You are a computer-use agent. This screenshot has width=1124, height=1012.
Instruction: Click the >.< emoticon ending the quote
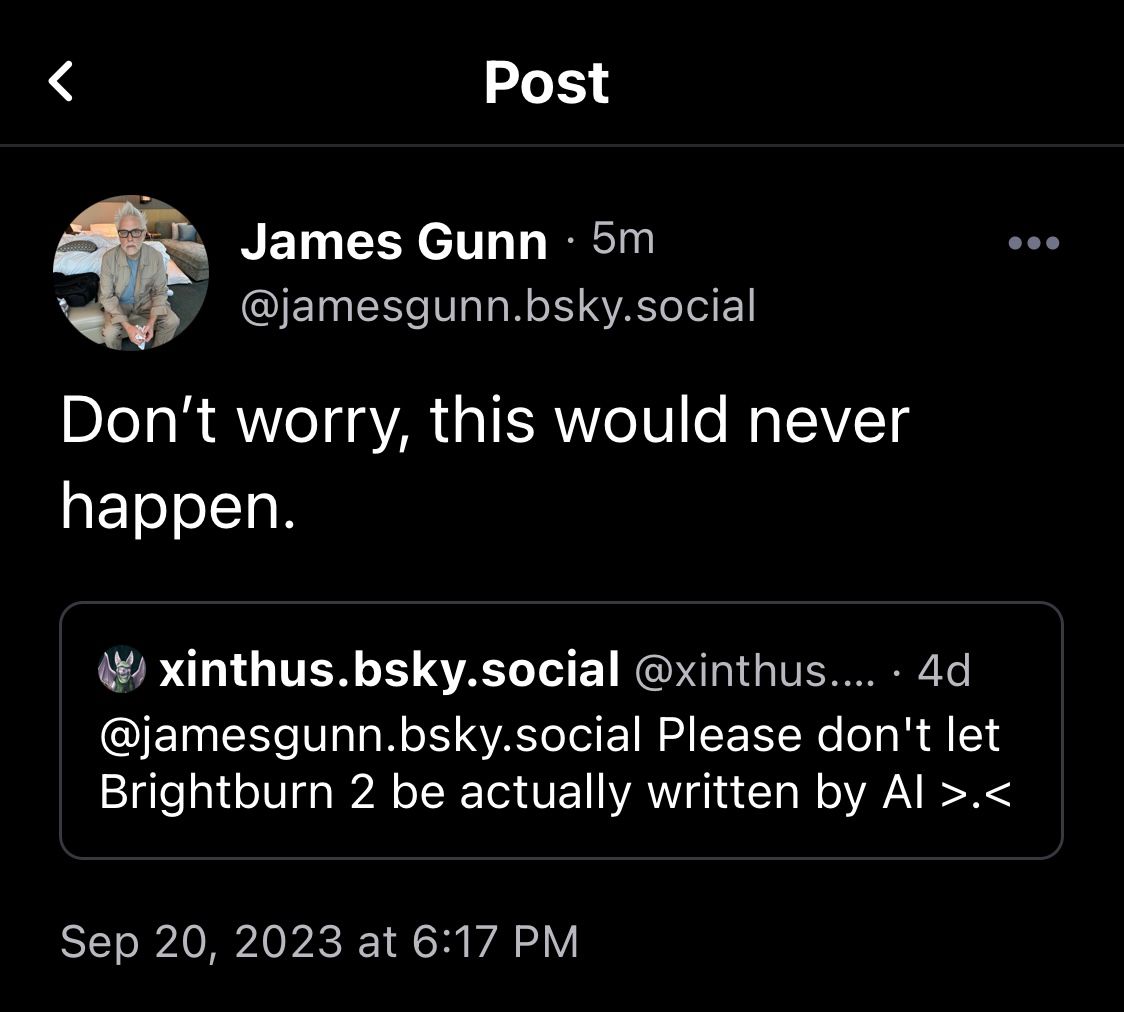(x=977, y=792)
